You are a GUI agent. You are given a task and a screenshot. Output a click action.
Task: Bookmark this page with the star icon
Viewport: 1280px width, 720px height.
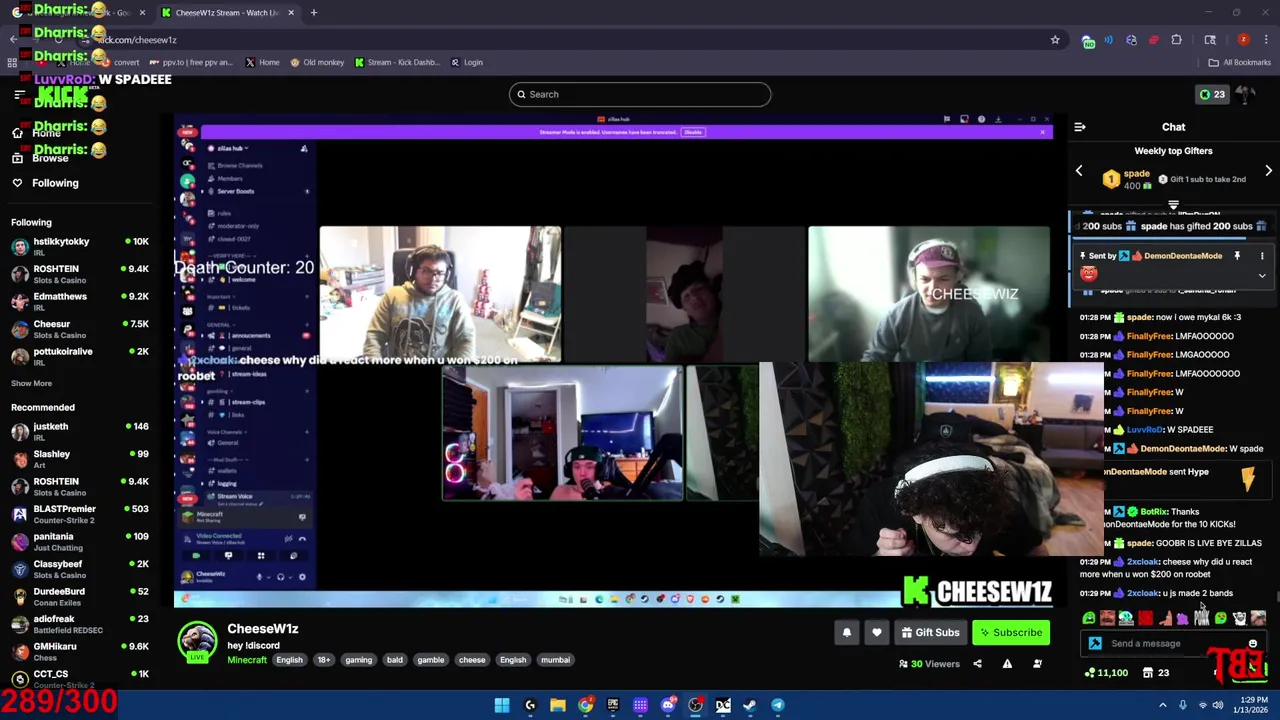coord(1054,40)
